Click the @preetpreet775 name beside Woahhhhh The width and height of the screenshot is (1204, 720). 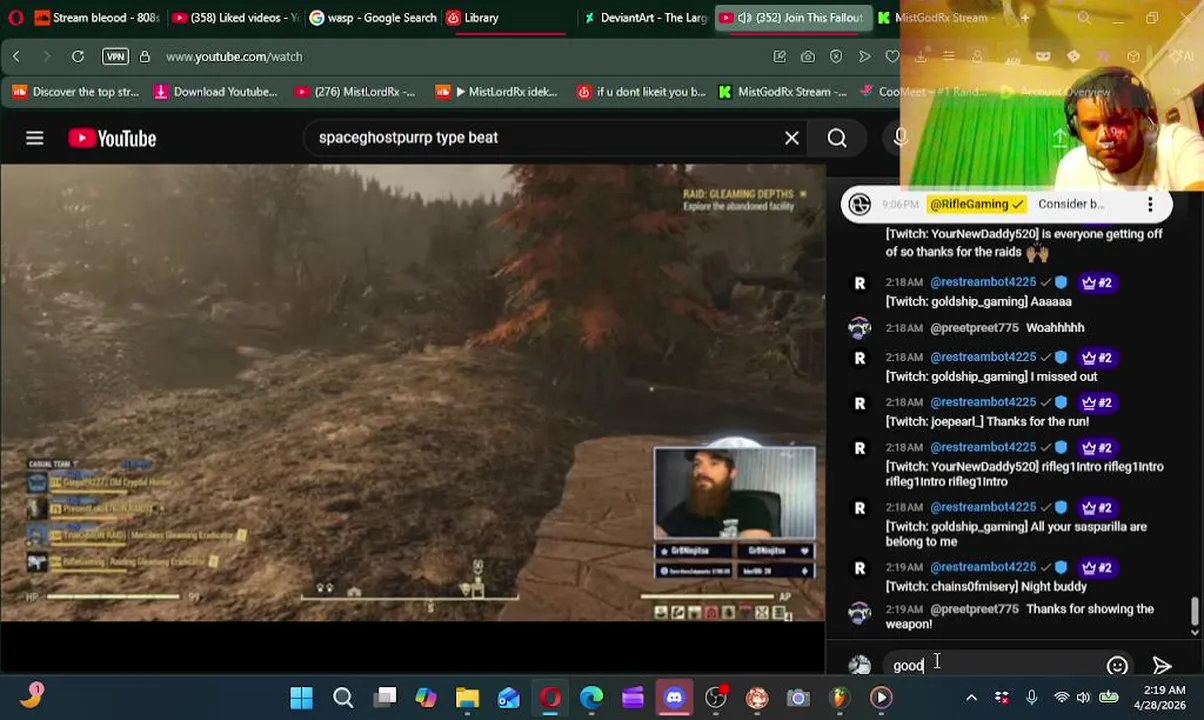974,328
